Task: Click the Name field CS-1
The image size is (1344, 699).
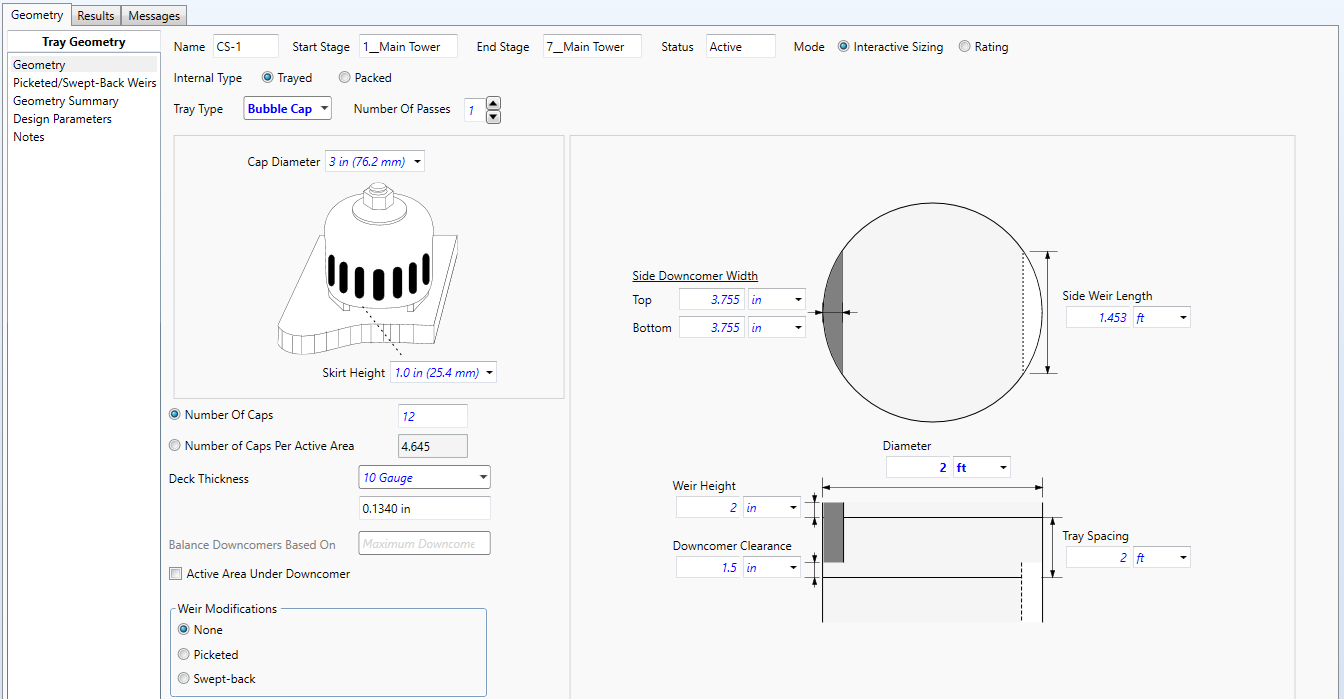Action: click(x=245, y=46)
